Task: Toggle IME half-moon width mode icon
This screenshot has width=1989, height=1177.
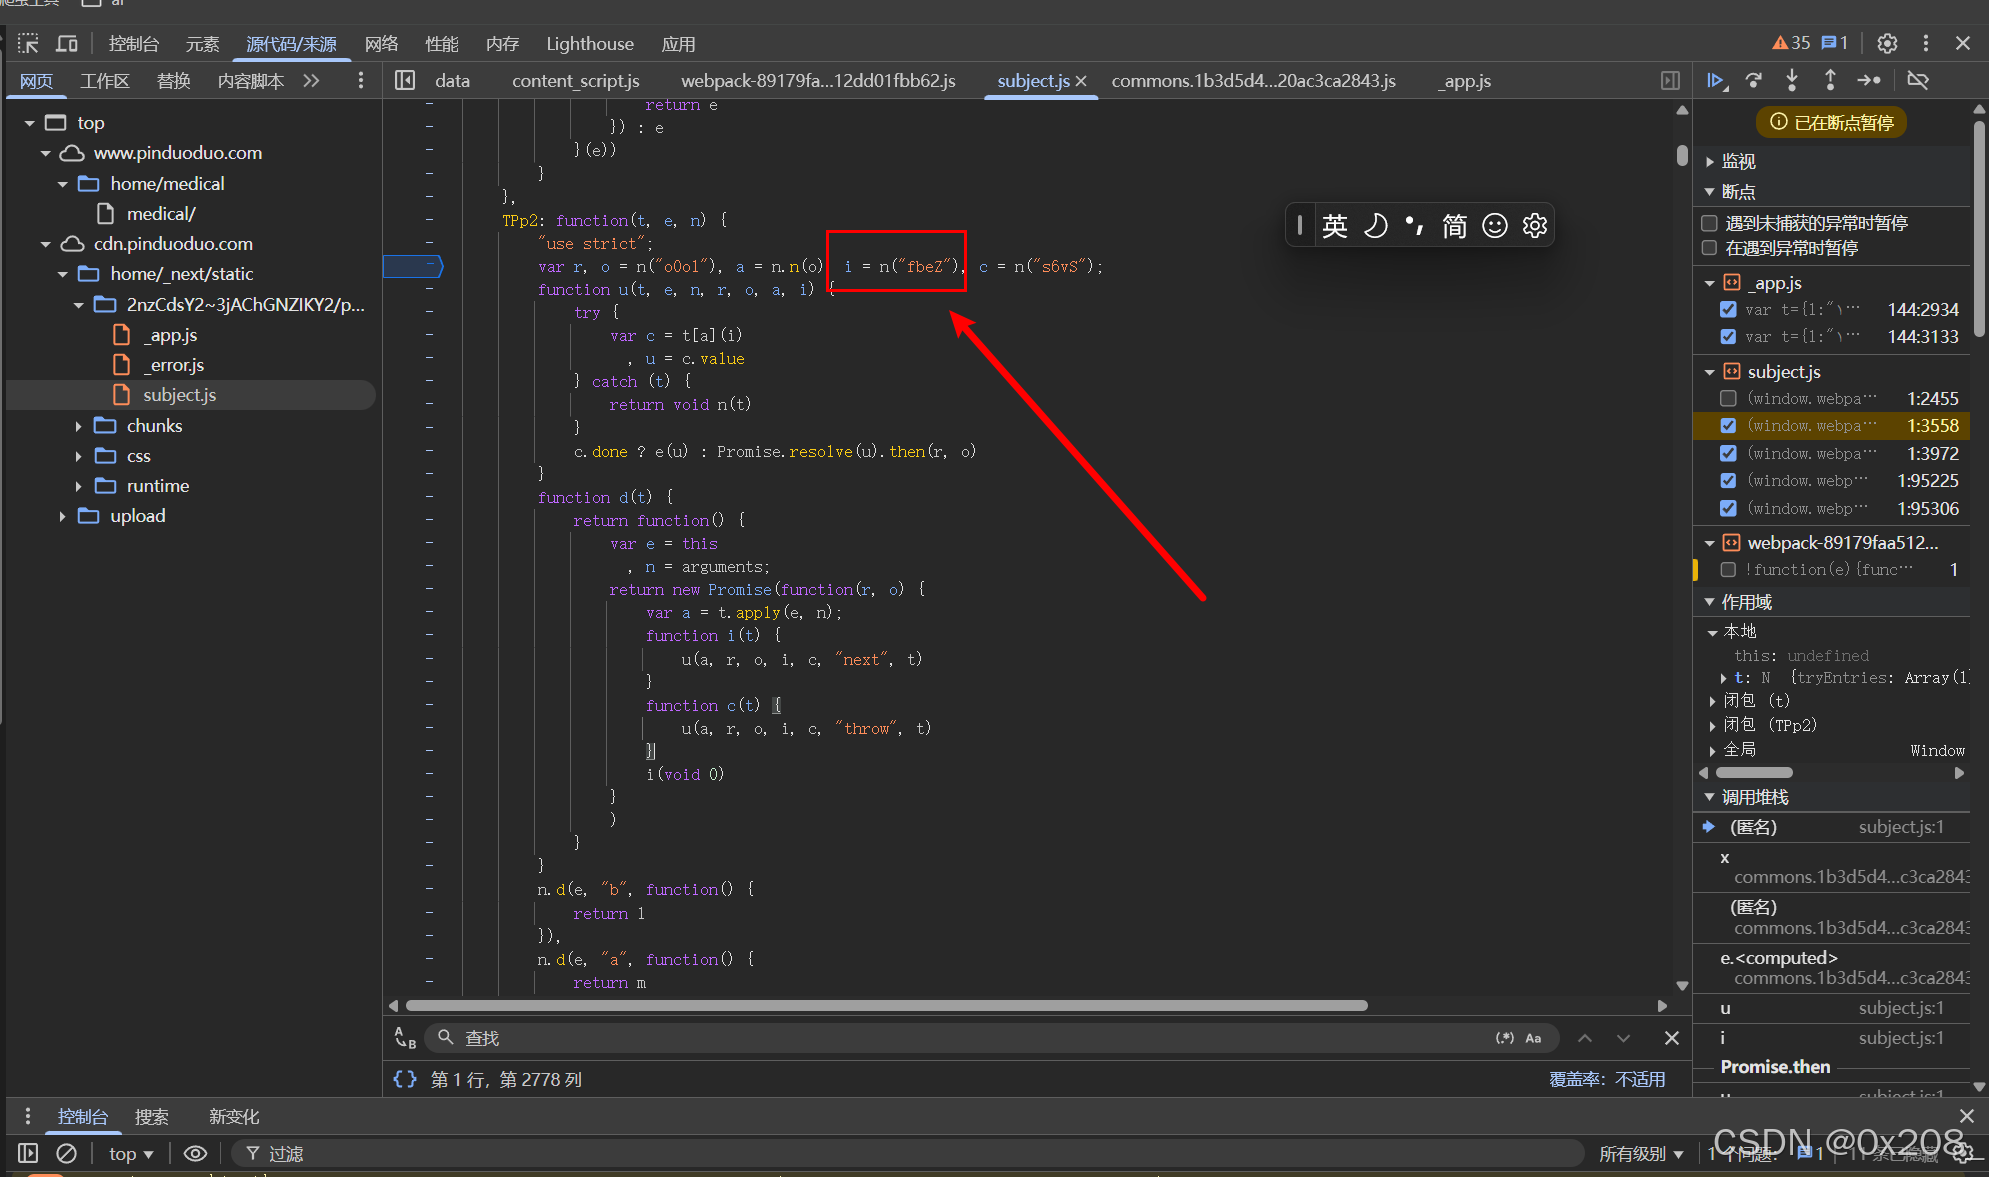Action: tap(1376, 226)
